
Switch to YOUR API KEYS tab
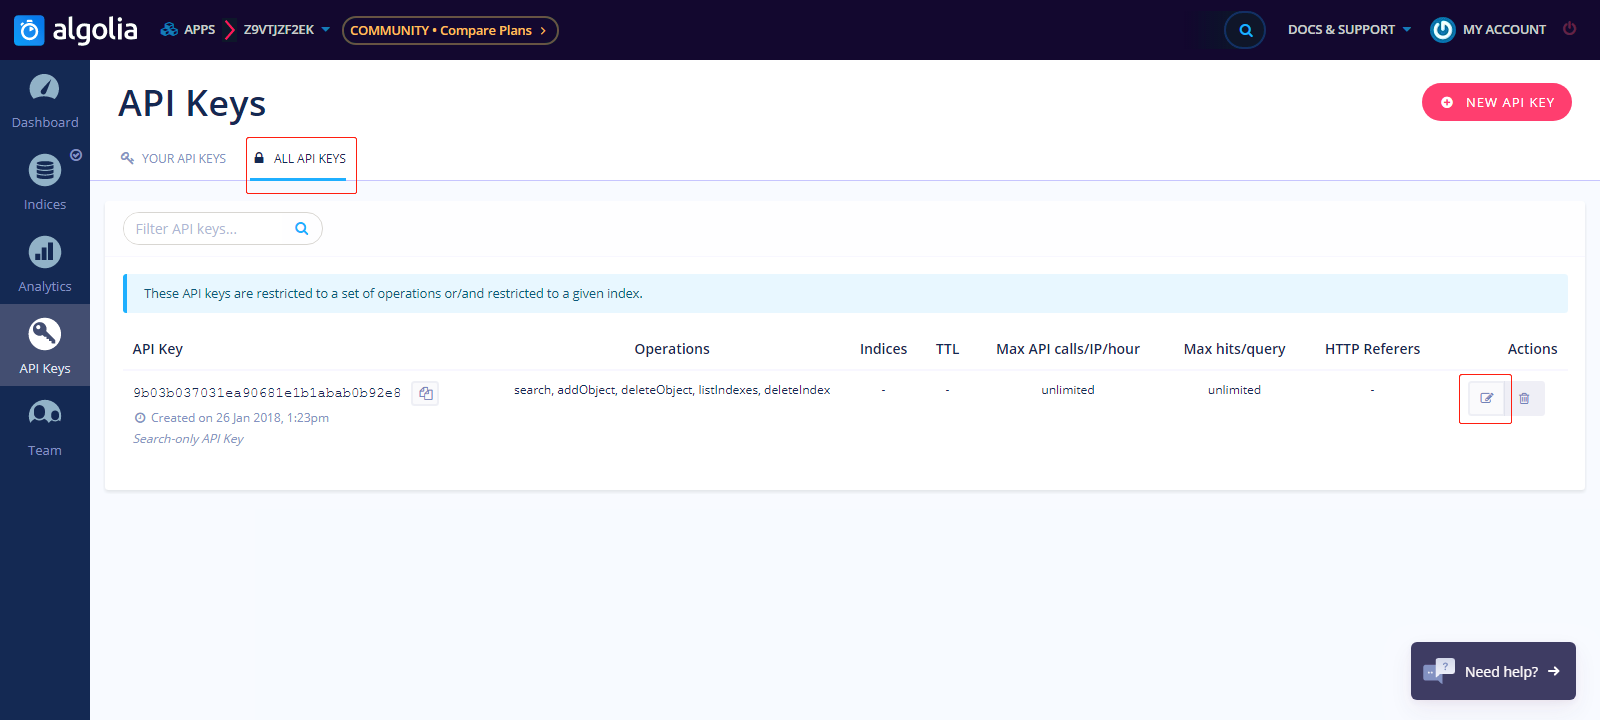pos(174,158)
